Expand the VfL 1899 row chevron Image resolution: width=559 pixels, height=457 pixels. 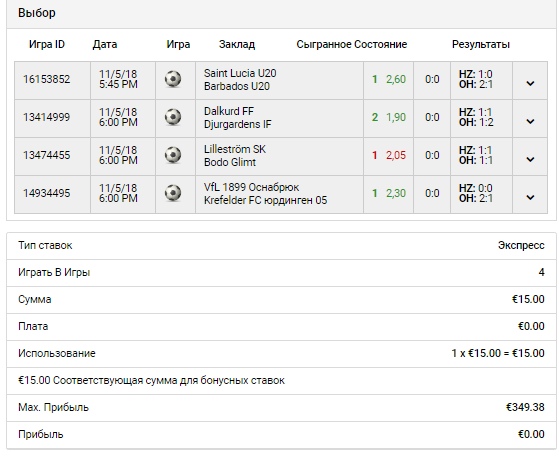pyautogui.click(x=530, y=197)
